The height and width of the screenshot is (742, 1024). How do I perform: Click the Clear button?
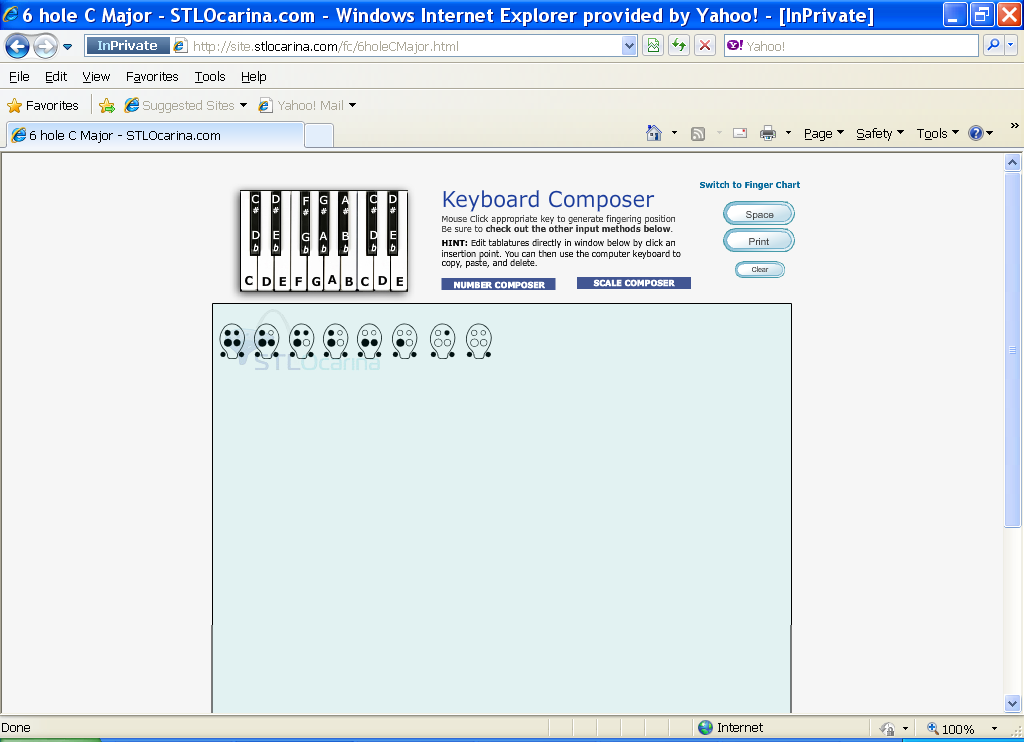(x=760, y=269)
